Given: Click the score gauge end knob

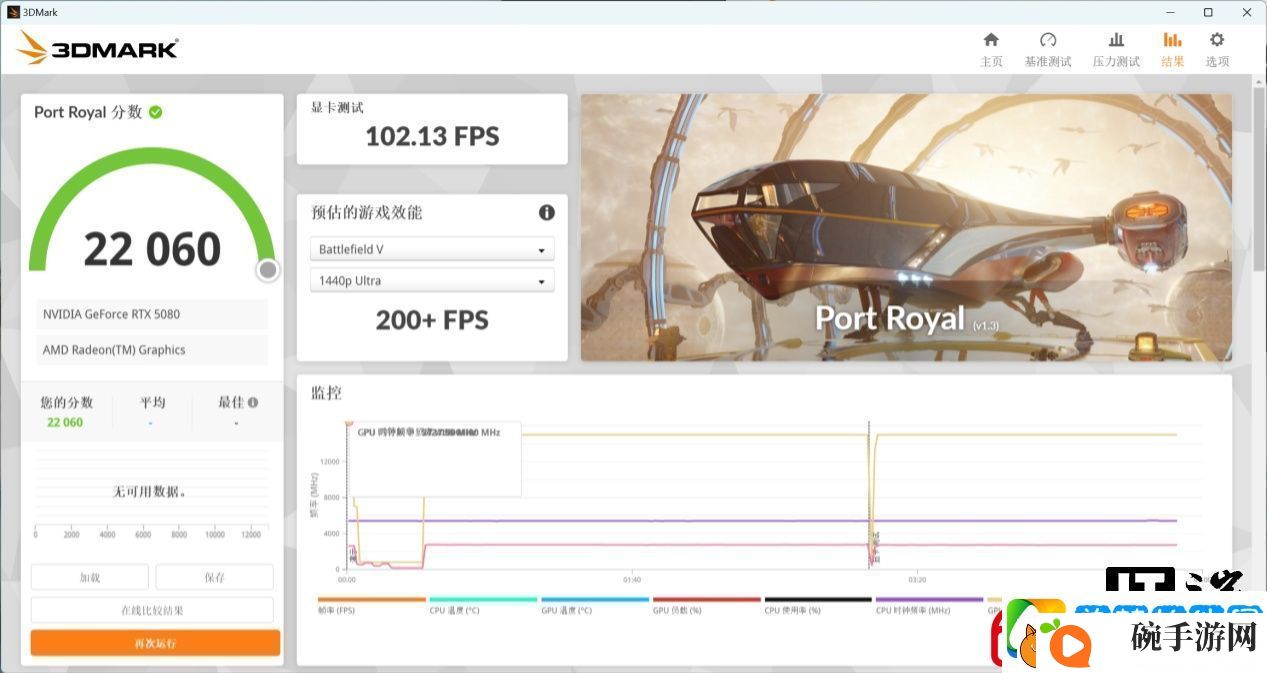Looking at the screenshot, I should [267, 270].
